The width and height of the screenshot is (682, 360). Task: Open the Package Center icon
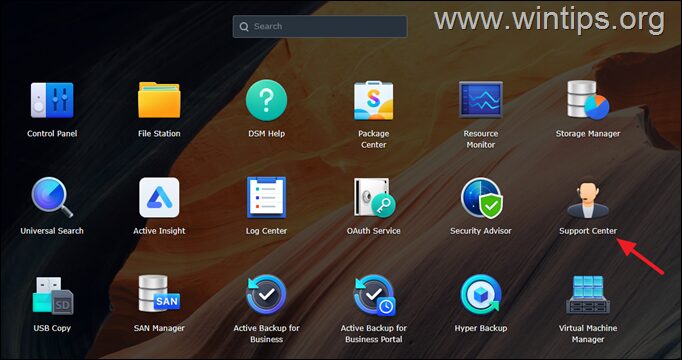(374, 100)
